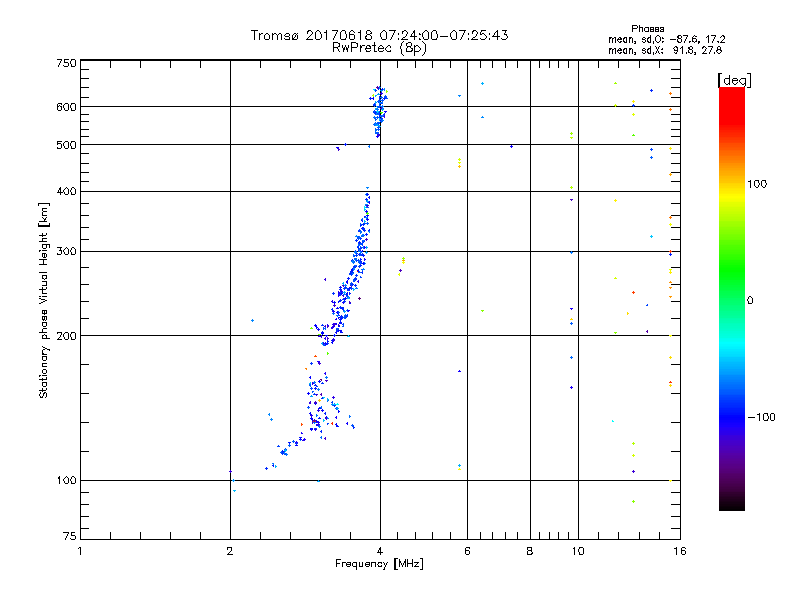Click the 16 tick label on the frequency axis
Viewport: 800px width, 600px height.
point(678,551)
